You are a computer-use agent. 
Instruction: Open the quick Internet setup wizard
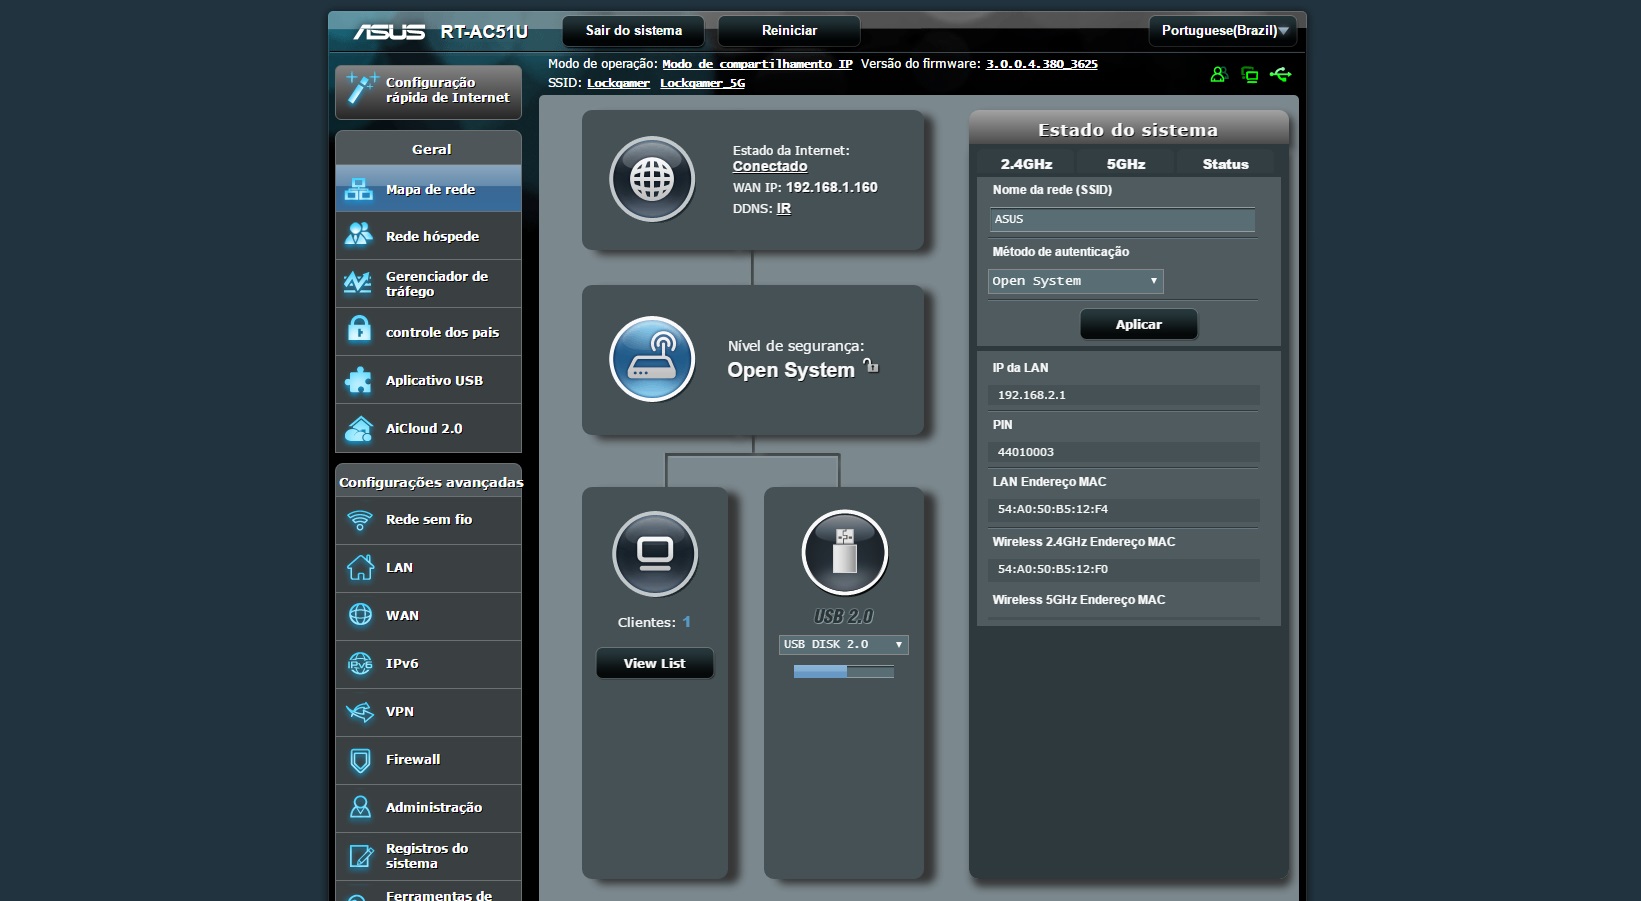tap(428, 91)
